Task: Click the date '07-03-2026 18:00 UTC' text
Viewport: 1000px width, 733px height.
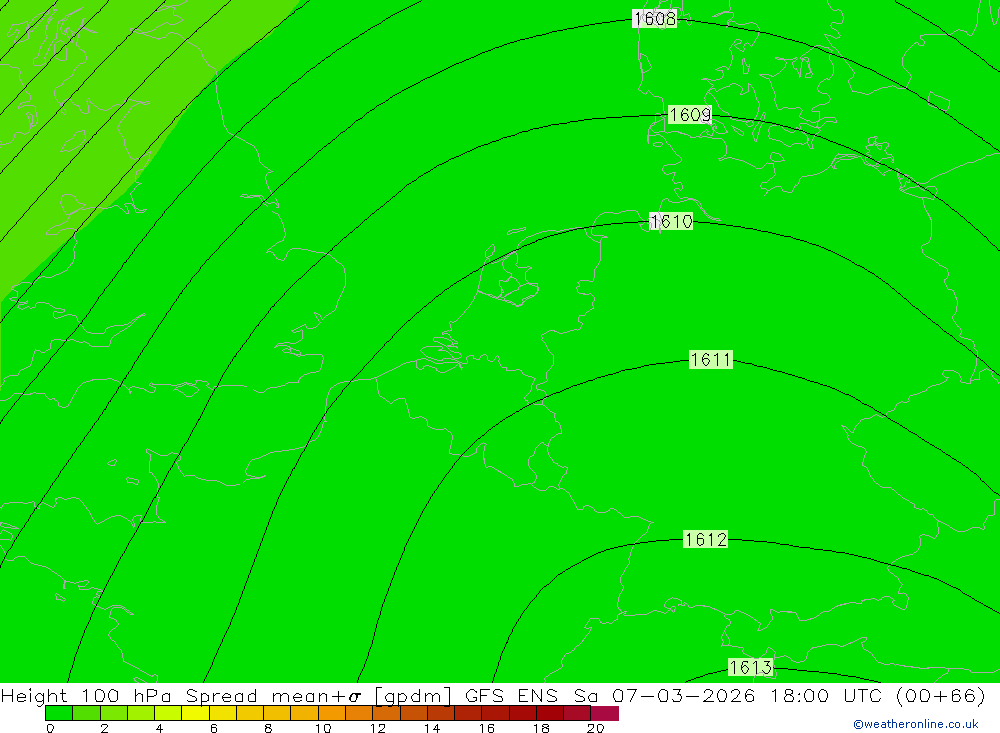Action: [x=747, y=695]
